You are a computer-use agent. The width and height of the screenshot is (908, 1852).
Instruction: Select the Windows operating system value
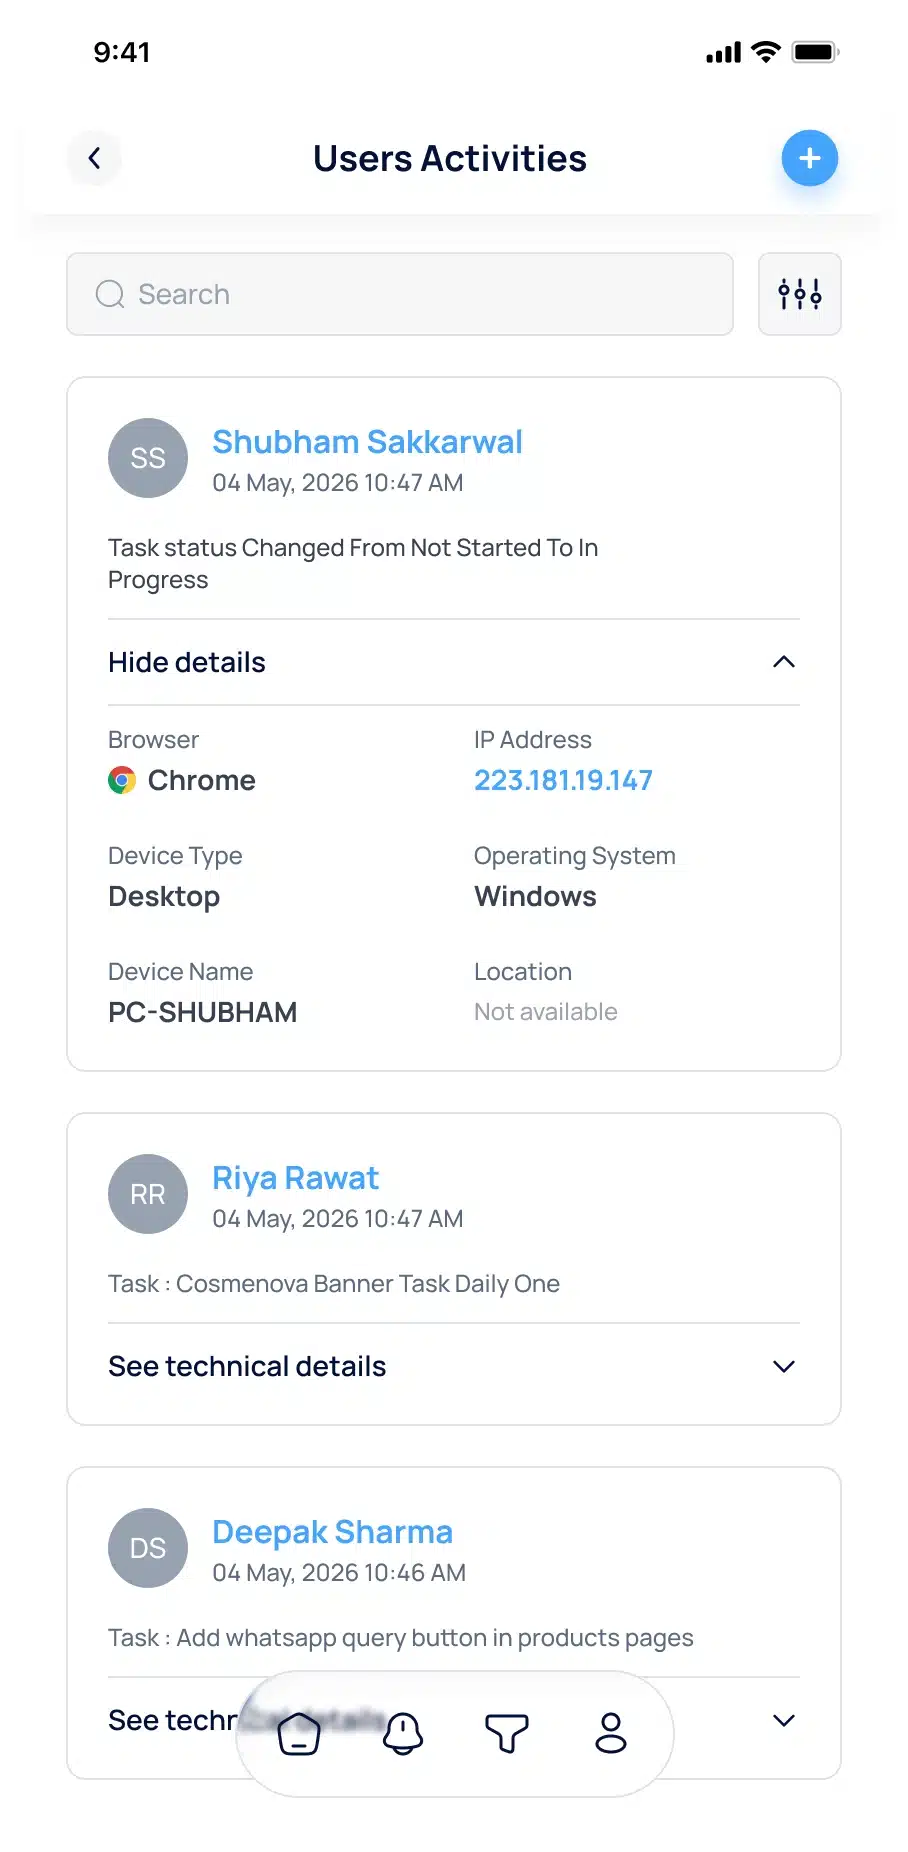[x=535, y=896]
